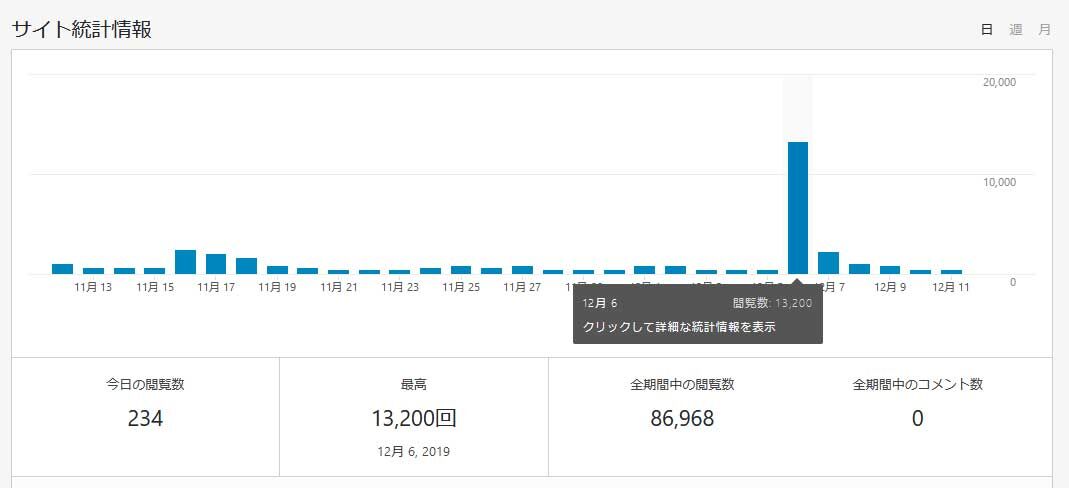Switch stats view to 週 (week)
The width and height of the screenshot is (1069, 488).
1016,30
